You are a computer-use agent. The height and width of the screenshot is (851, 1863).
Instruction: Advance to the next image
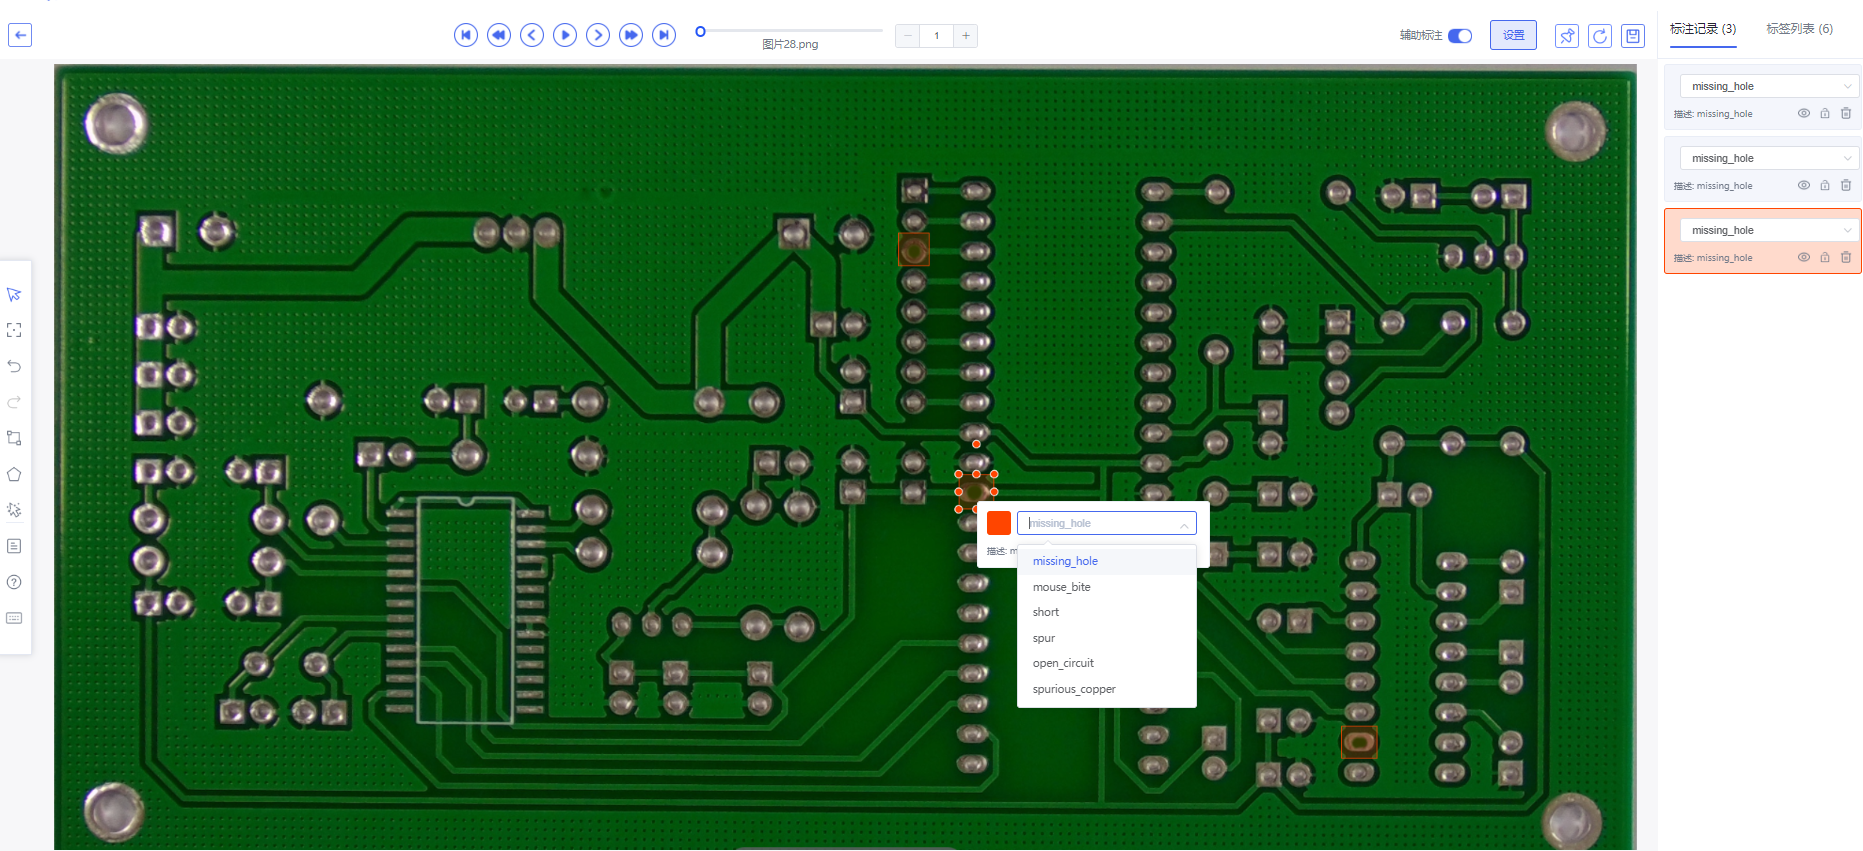coord(598,35)
